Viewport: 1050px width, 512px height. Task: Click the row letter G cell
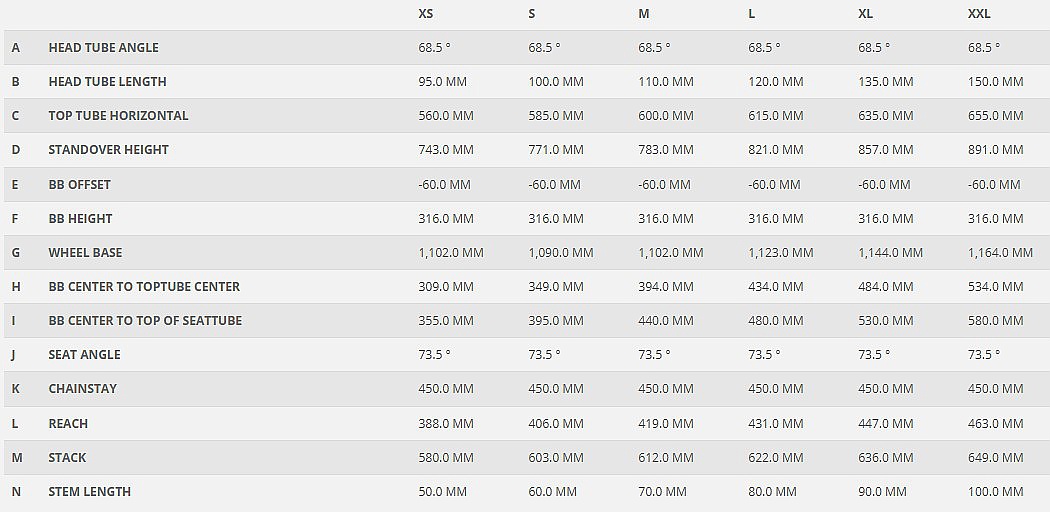pyautogui.click(x=16, y=253)
